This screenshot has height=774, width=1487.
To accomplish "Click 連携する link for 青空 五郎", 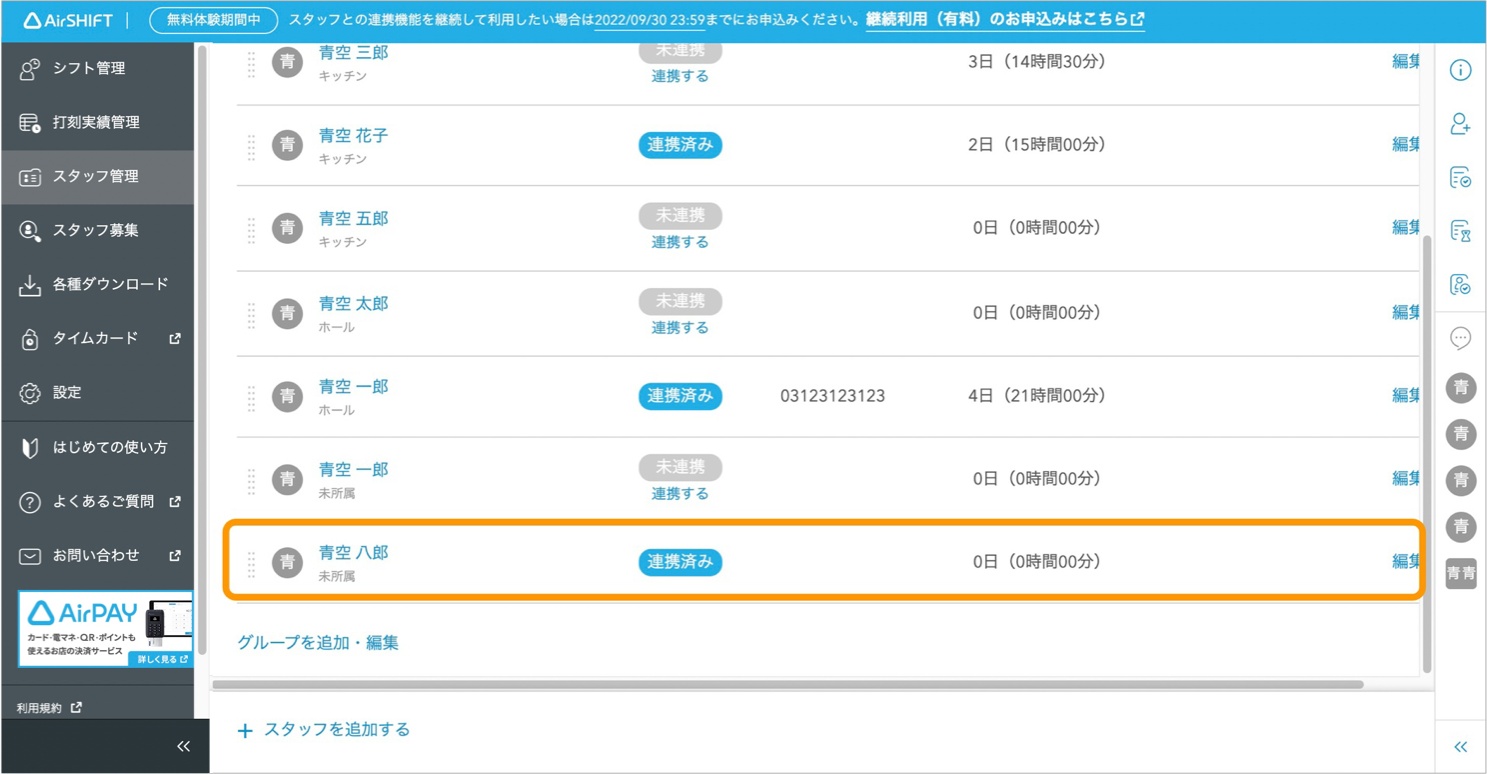I will 680,242.
